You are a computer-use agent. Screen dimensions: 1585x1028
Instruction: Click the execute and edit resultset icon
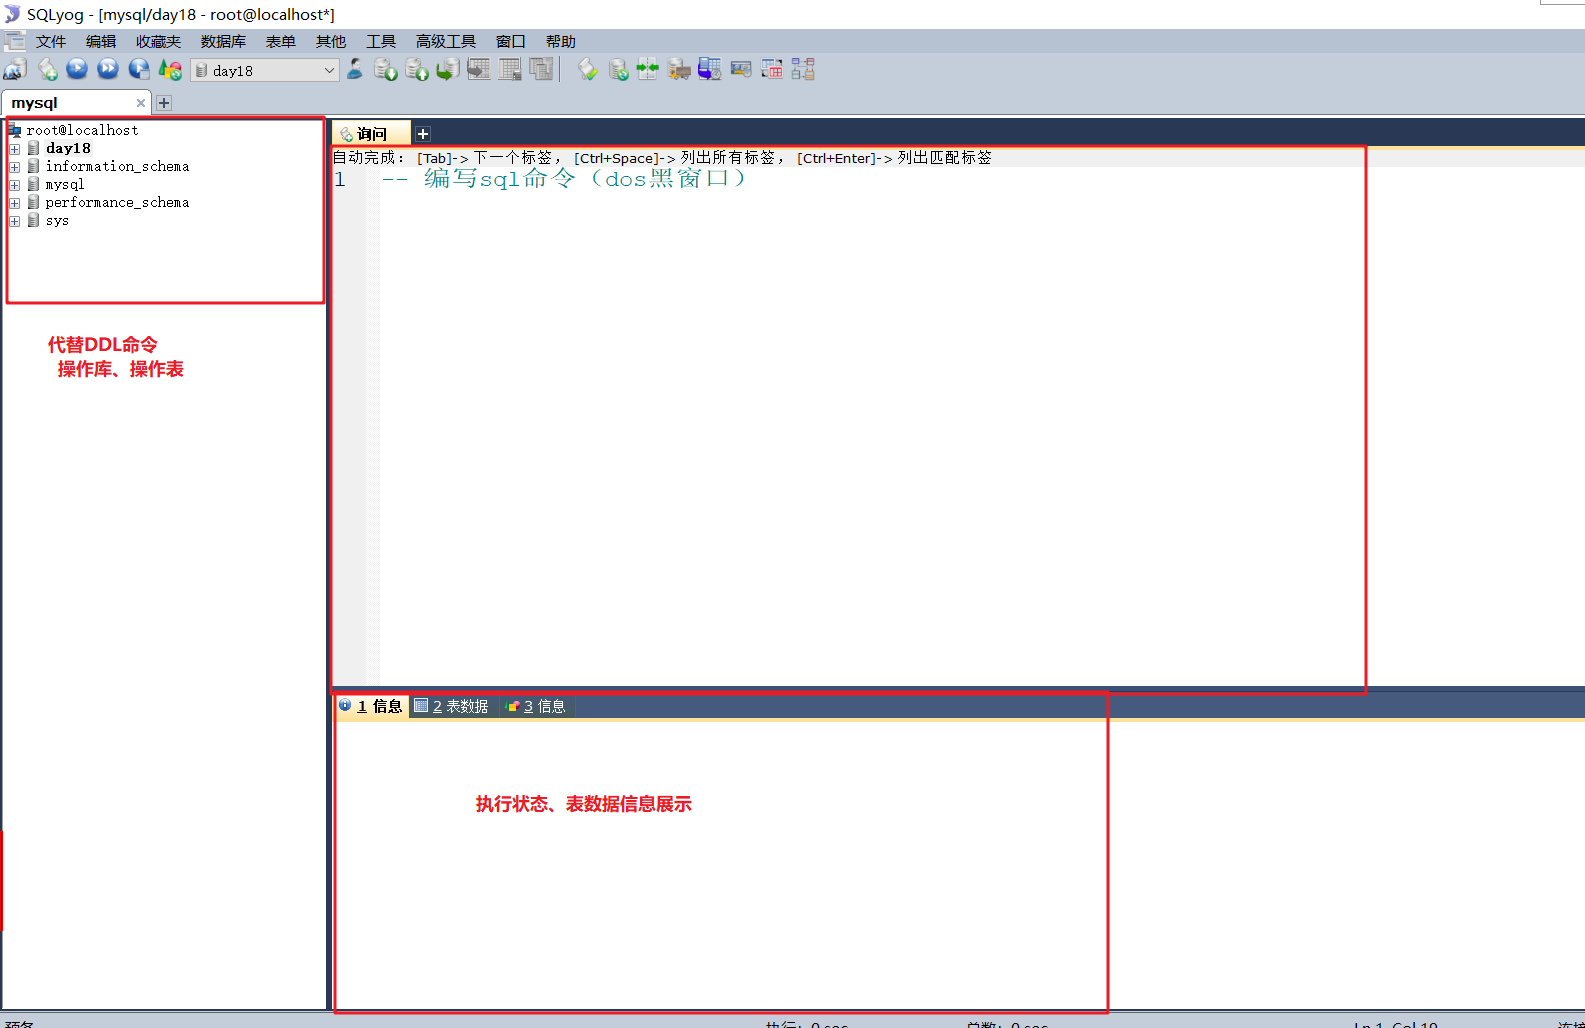tap(139, 69)
